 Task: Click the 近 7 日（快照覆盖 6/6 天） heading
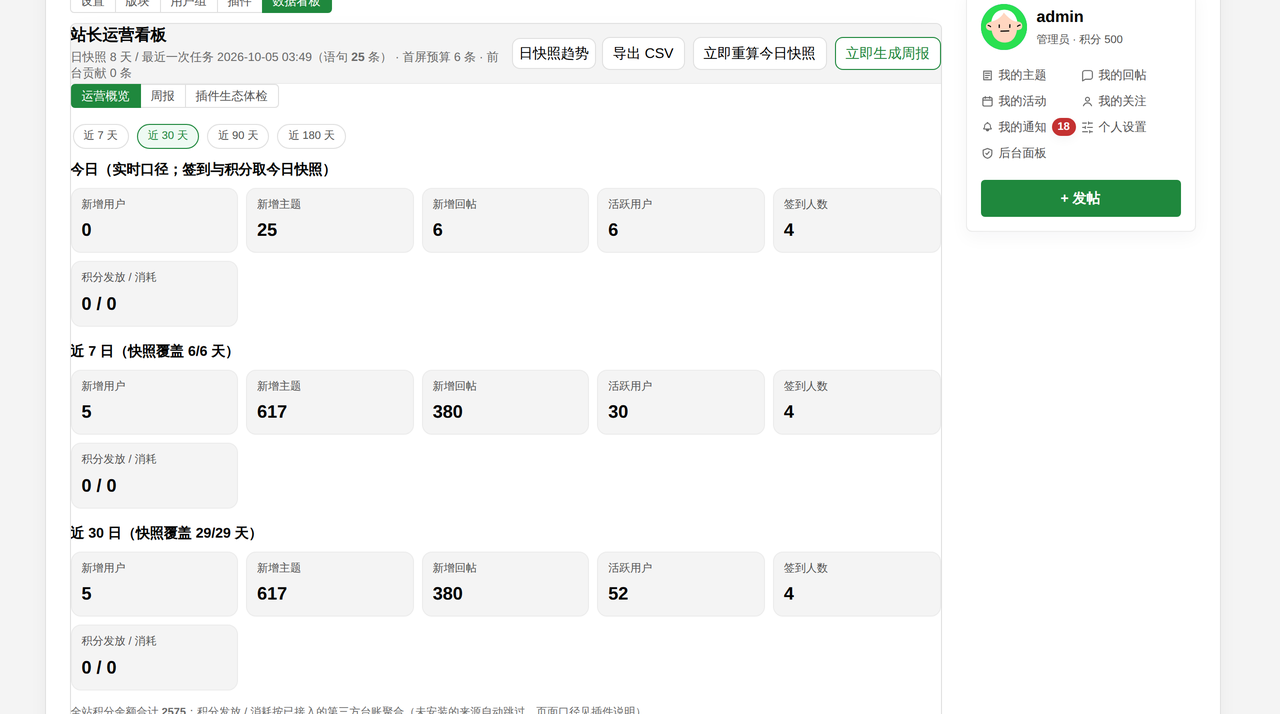pyautogui.click(x=154, y=351)
